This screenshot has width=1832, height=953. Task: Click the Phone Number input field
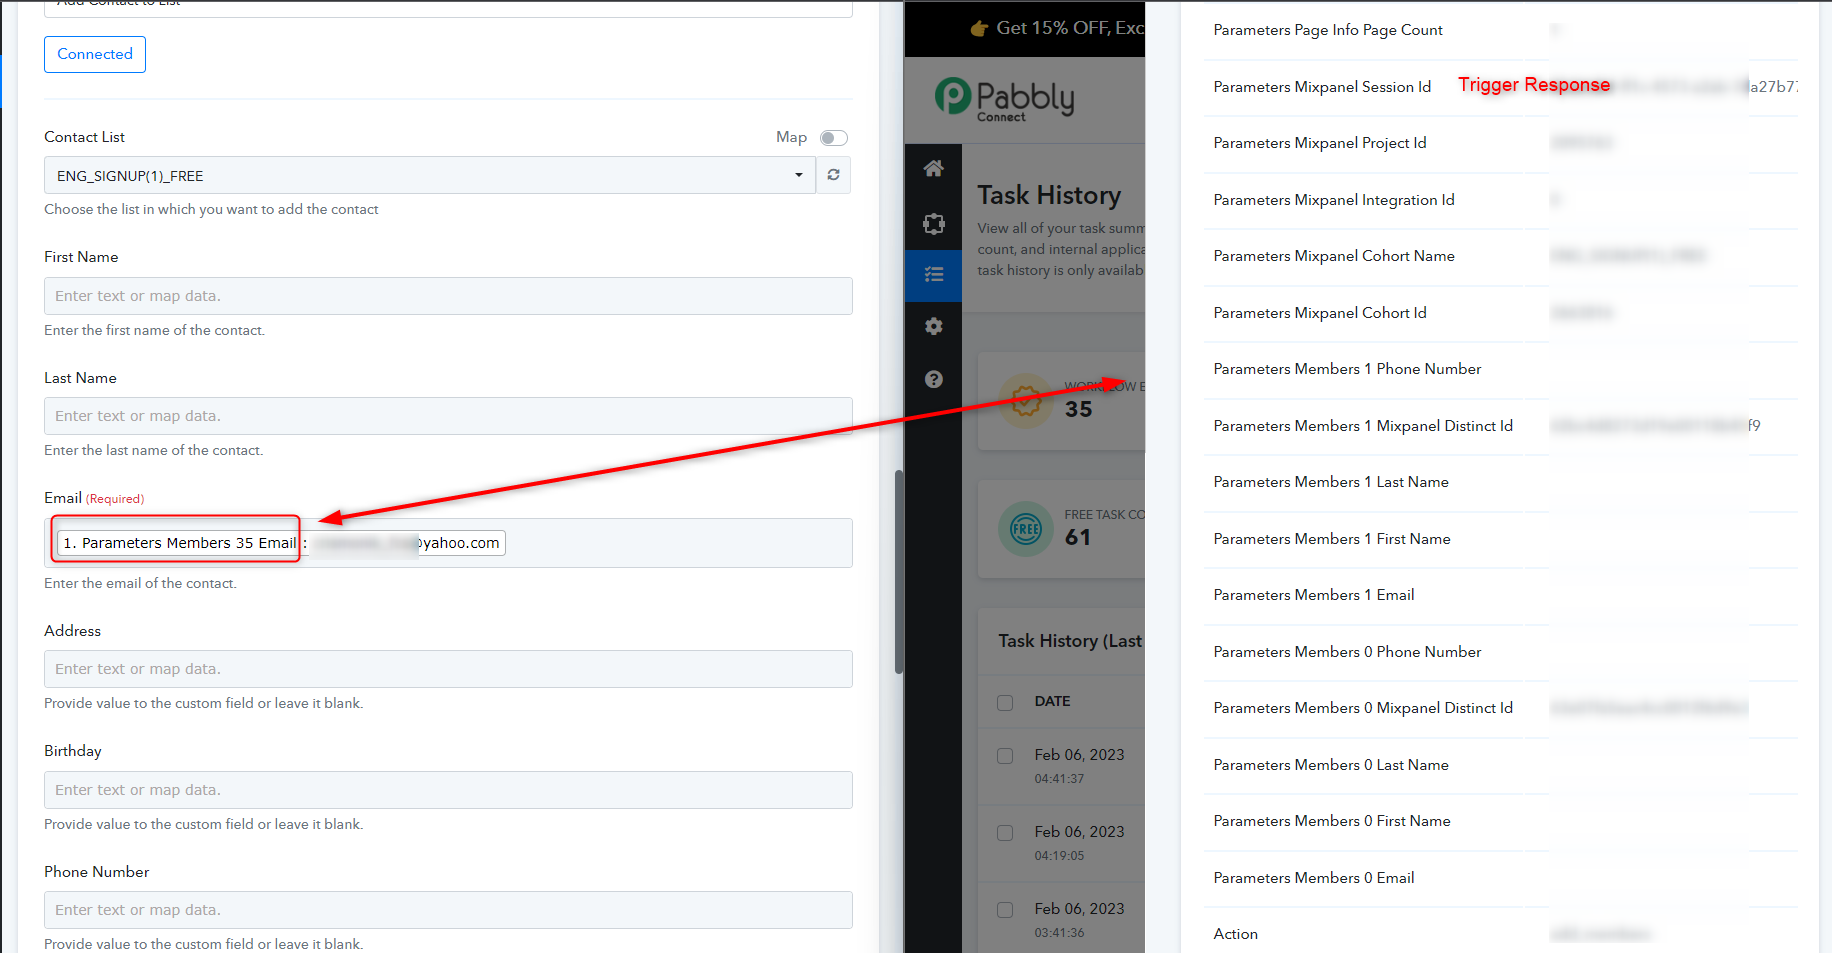click(x=448, y=910)
